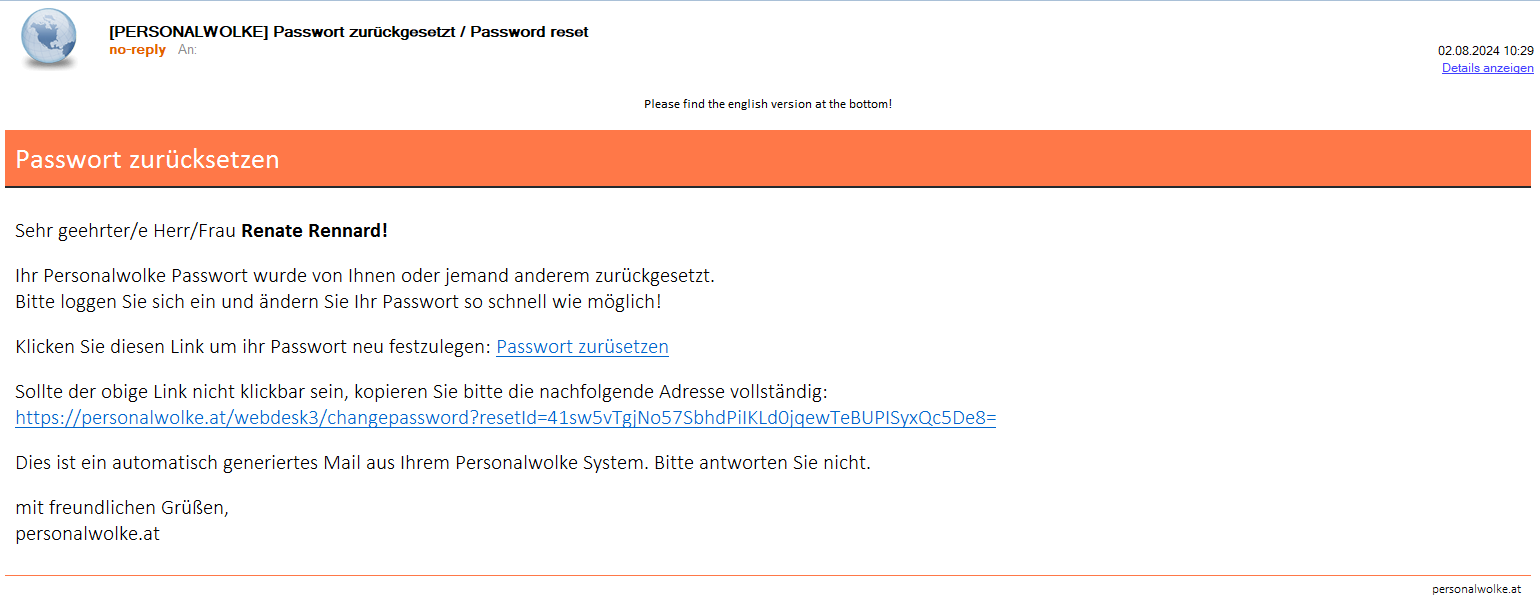Select the bold name Renate Rennard
This screenshot has width=1540, height=609.
click(314, 231)
